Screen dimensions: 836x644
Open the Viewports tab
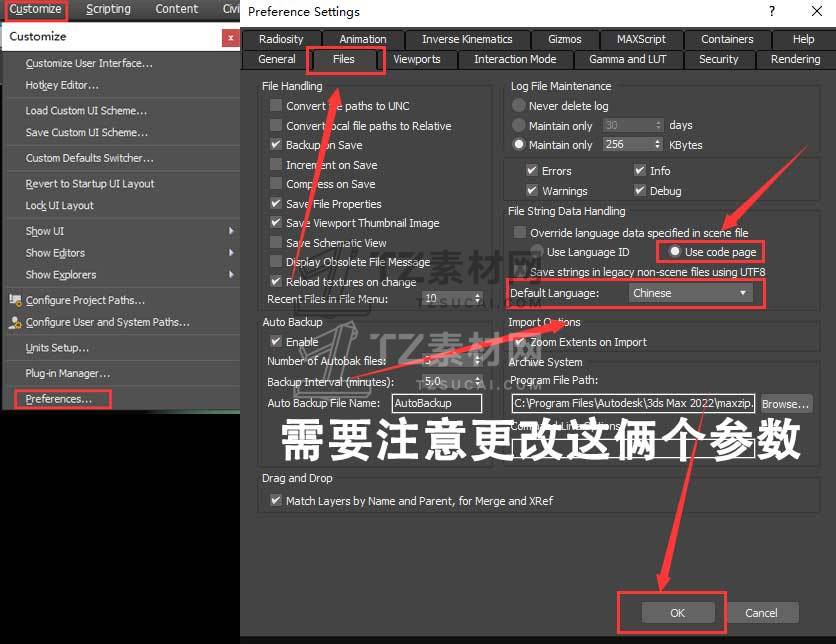[x=417, y=59]
